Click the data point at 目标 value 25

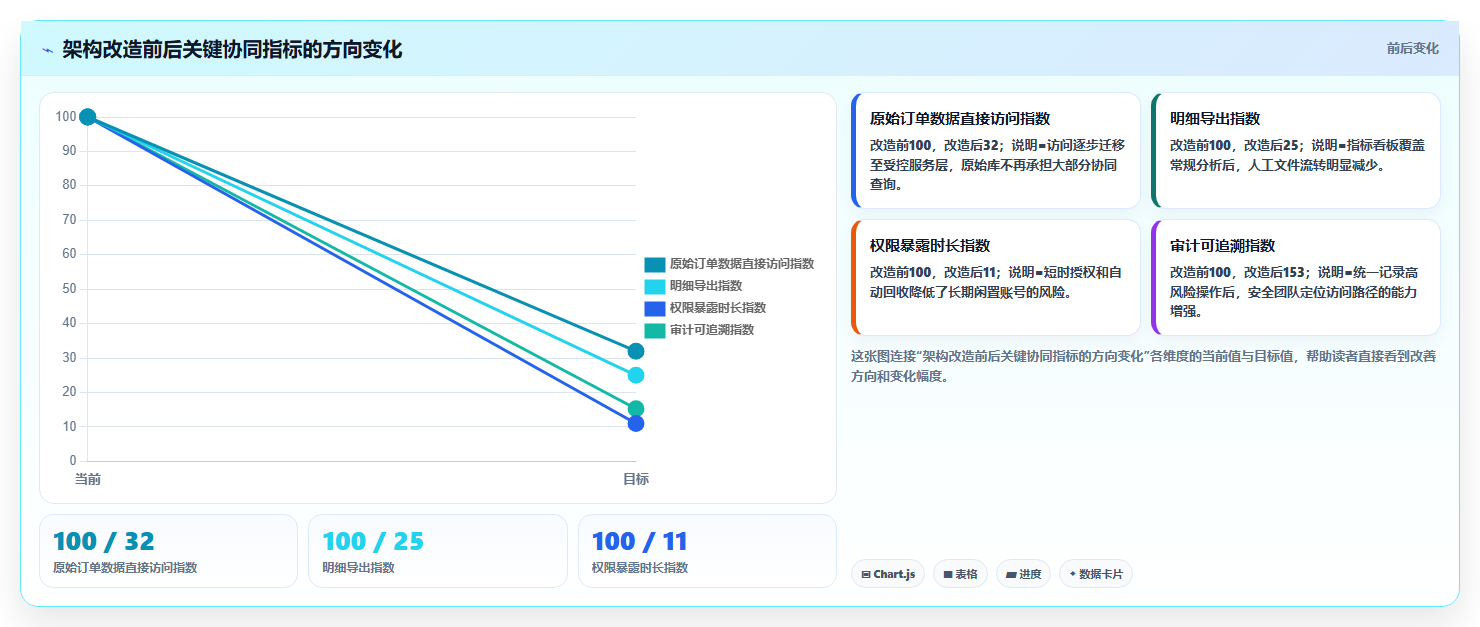[636, 375]
